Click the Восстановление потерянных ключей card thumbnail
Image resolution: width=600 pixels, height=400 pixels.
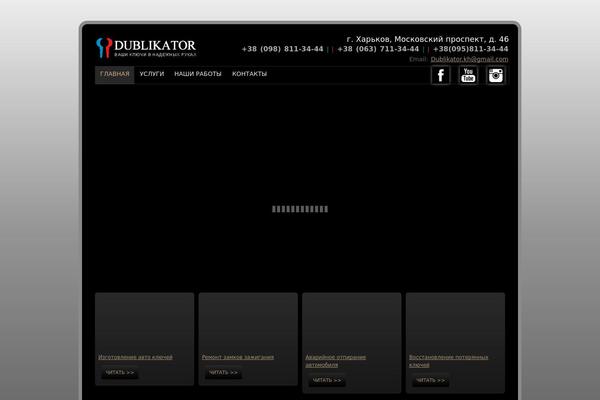click(x=455, y=323)
